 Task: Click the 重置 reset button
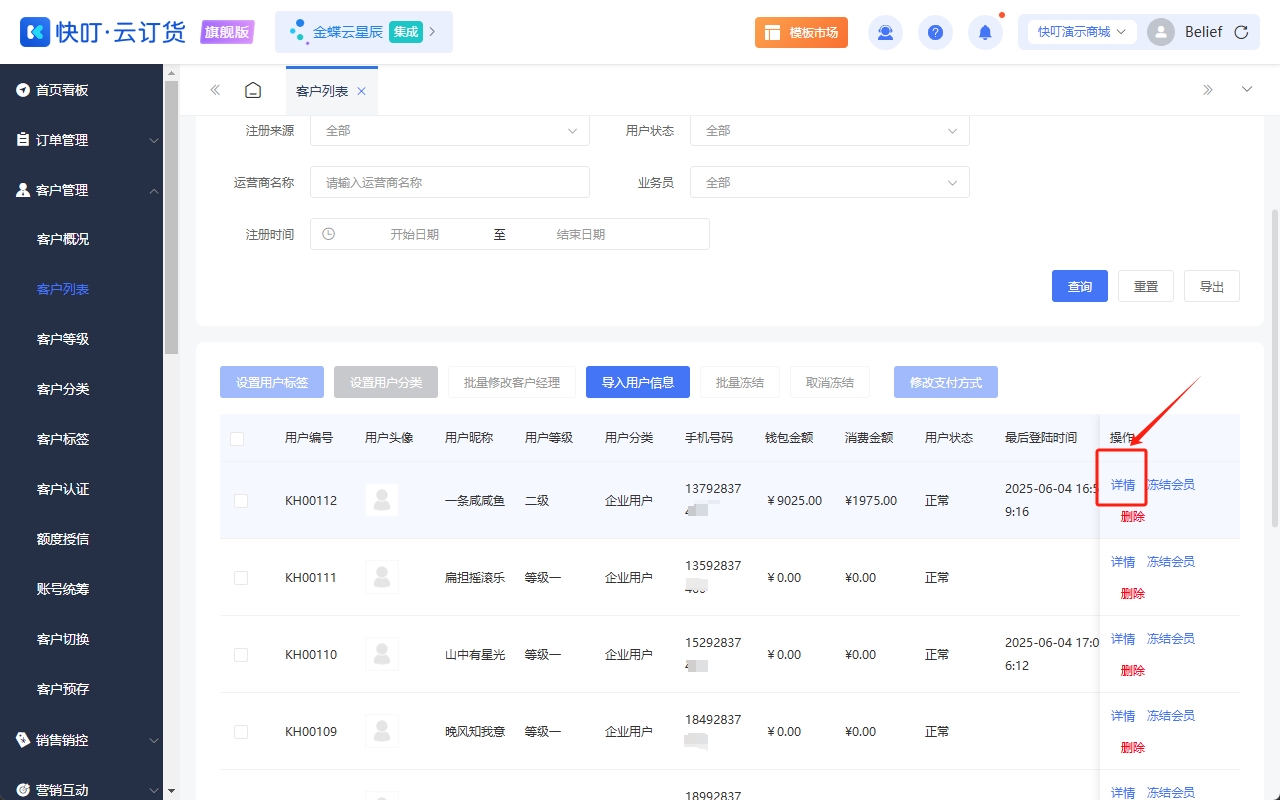coord(1146,286)
